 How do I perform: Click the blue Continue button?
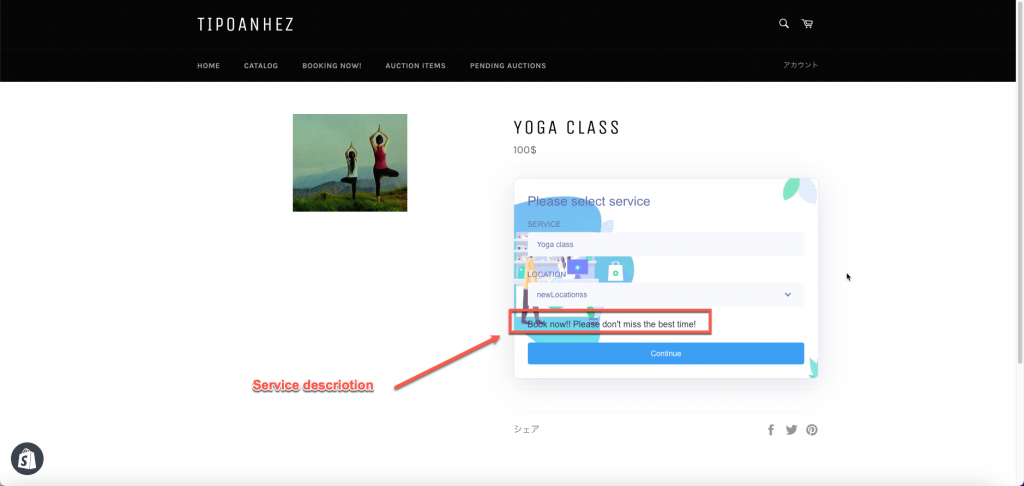(665, 353)
